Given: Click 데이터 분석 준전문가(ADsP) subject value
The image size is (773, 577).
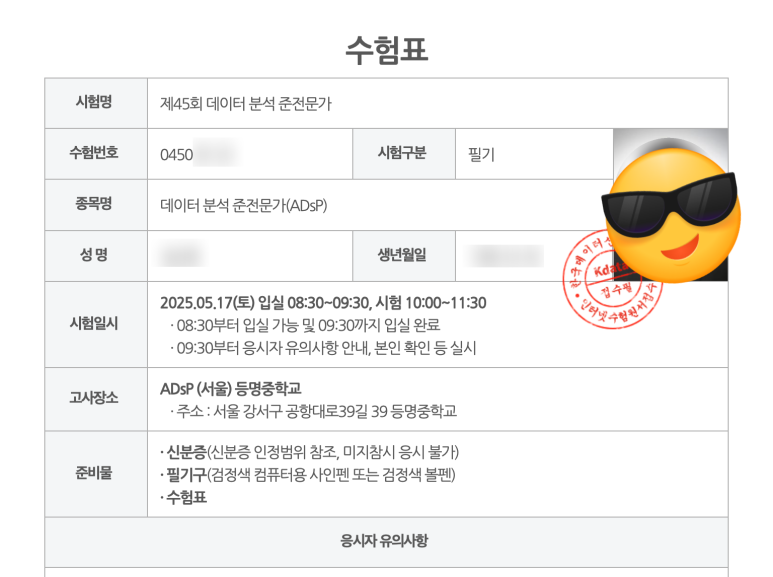Looking at the screenshot, I should pos(244,205).
